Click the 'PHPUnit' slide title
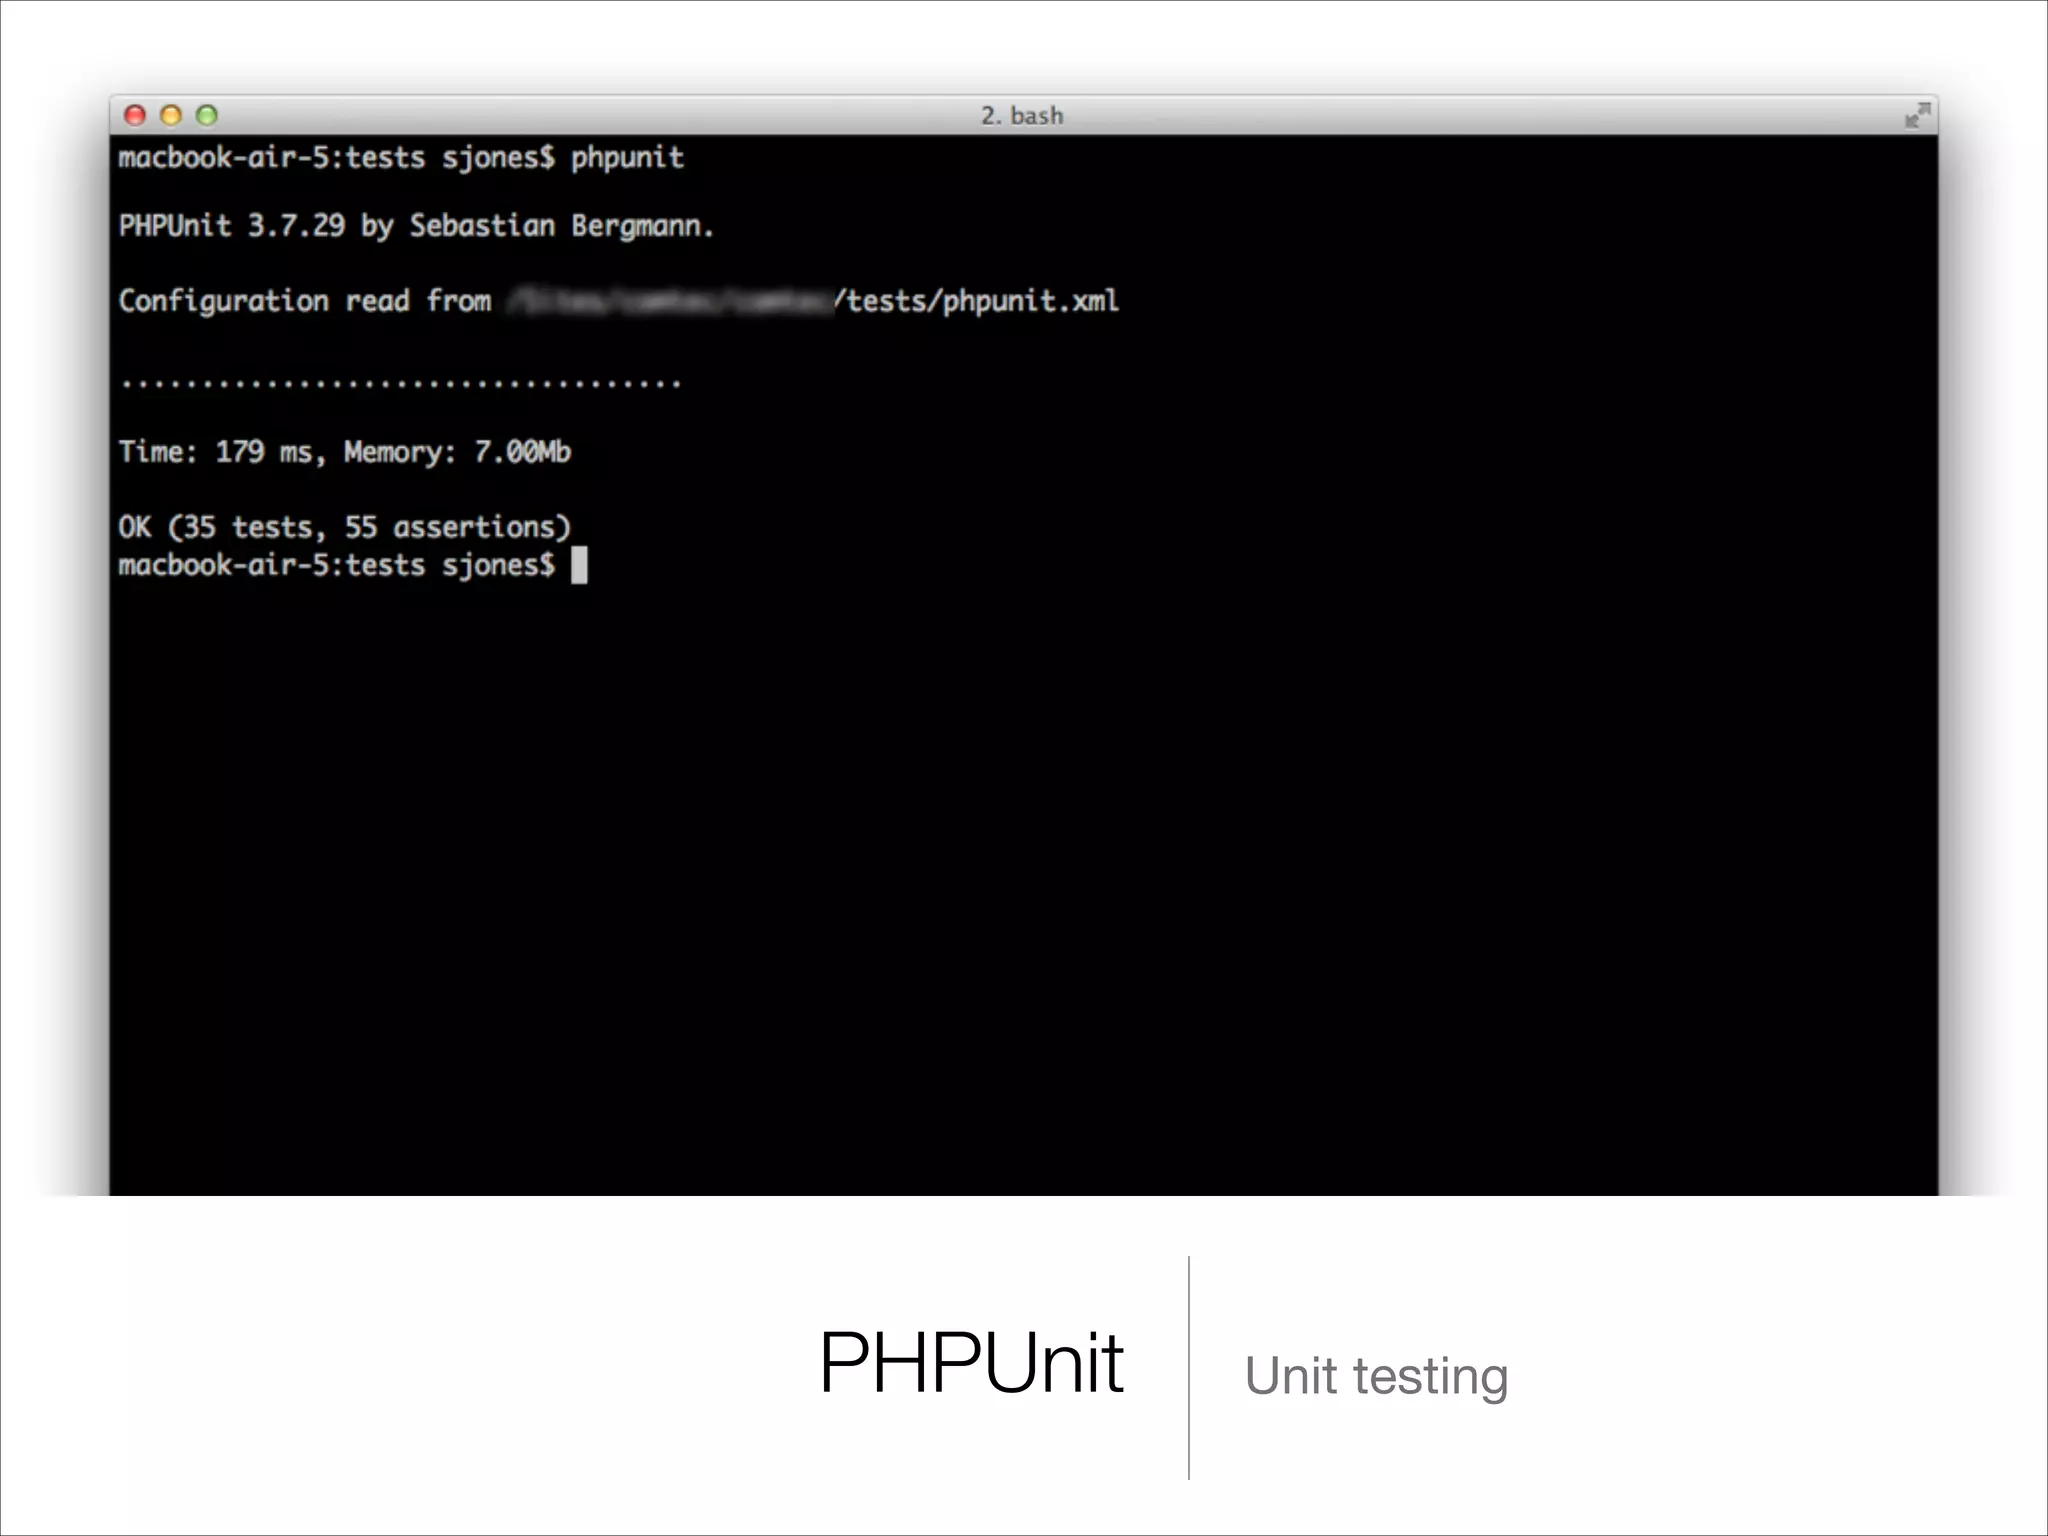The height and width of the screenshot is (1536, 2048). pyautogui.click(x=971, y=1362)
